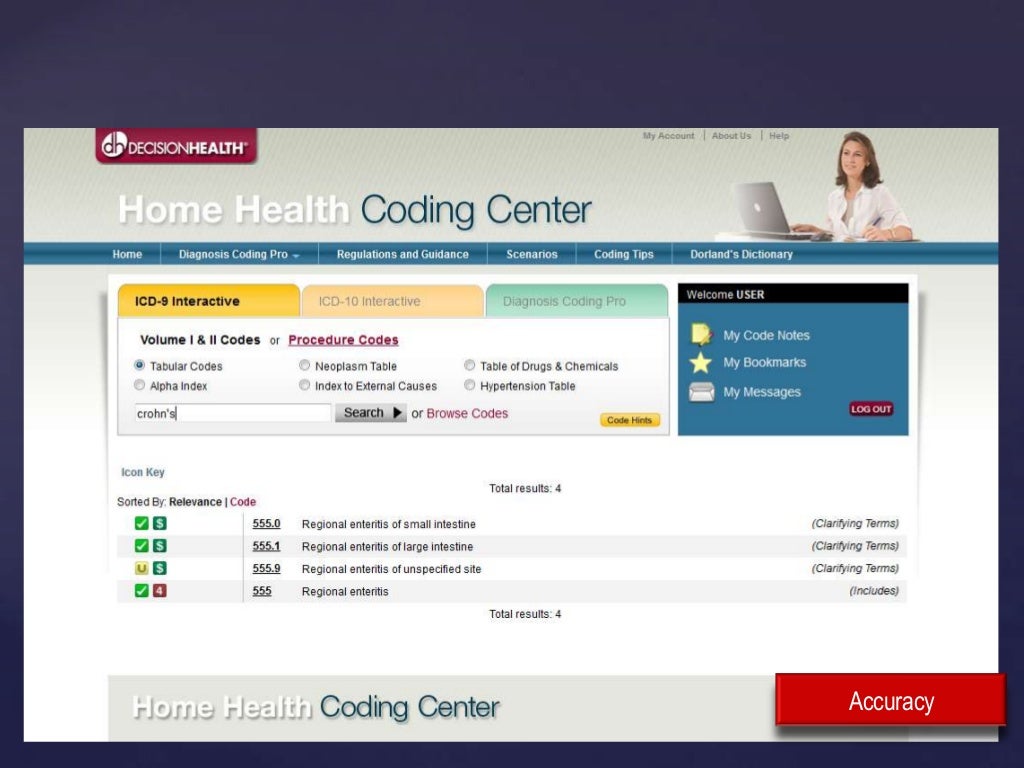Click the search input containing crohn's
1024x768 pixels.
[x=232, y=413]
